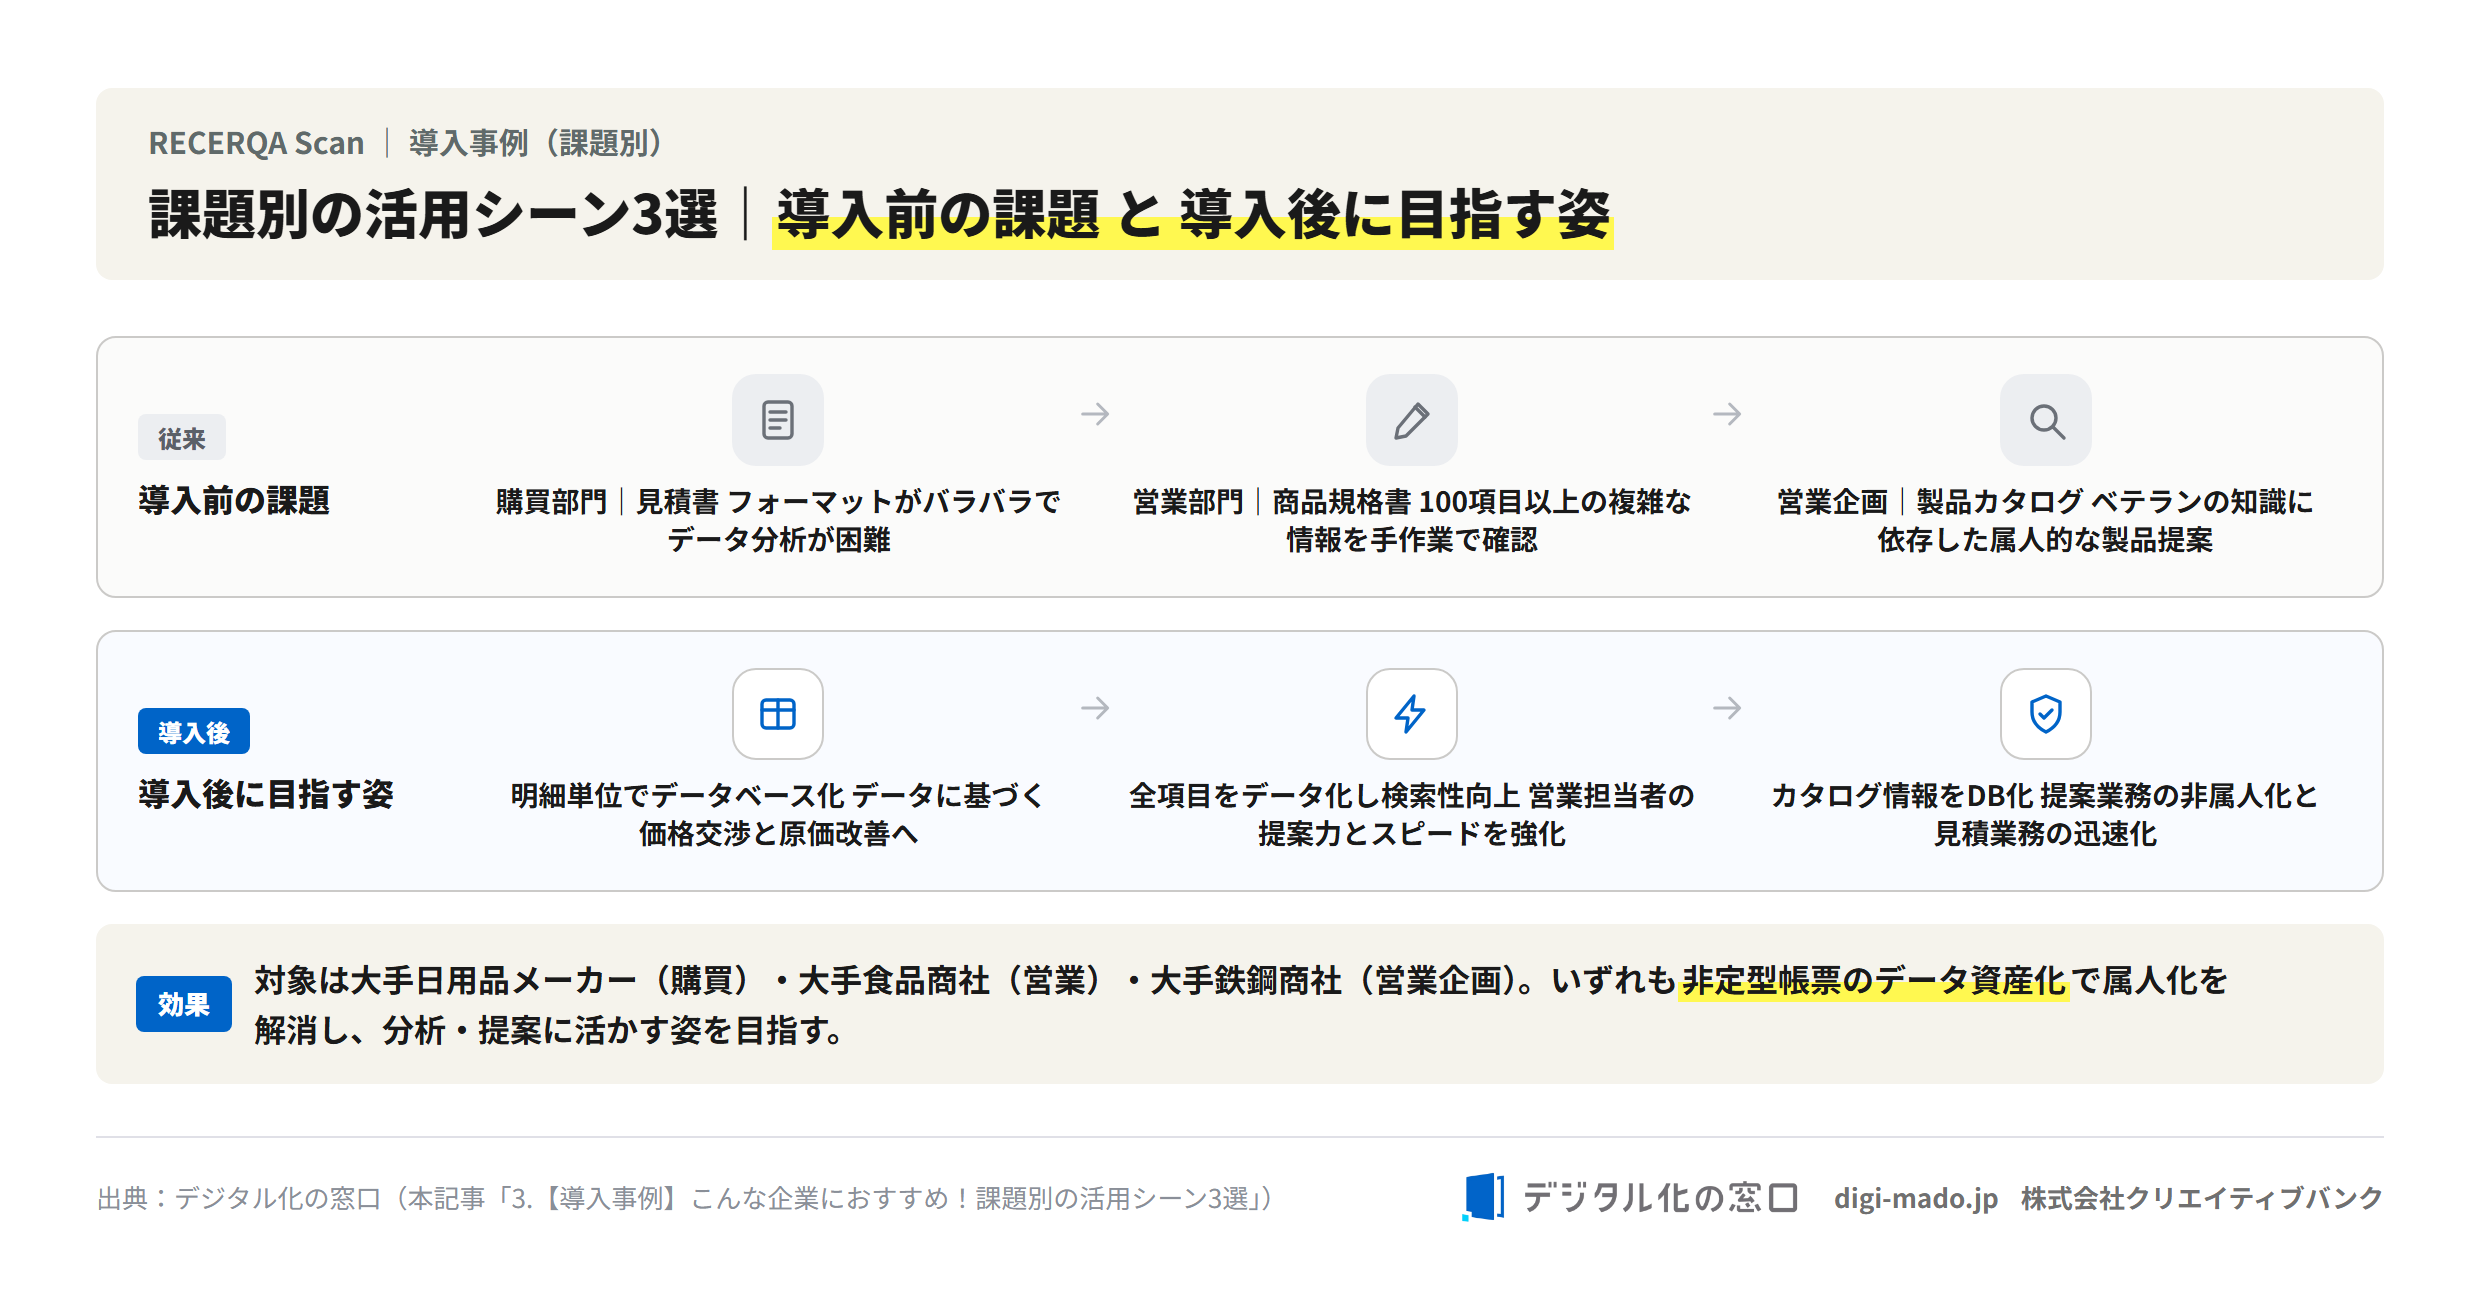Click highlighted 導入前の課題 と 導入後に目指す姿 title

tap(1193, 216)
